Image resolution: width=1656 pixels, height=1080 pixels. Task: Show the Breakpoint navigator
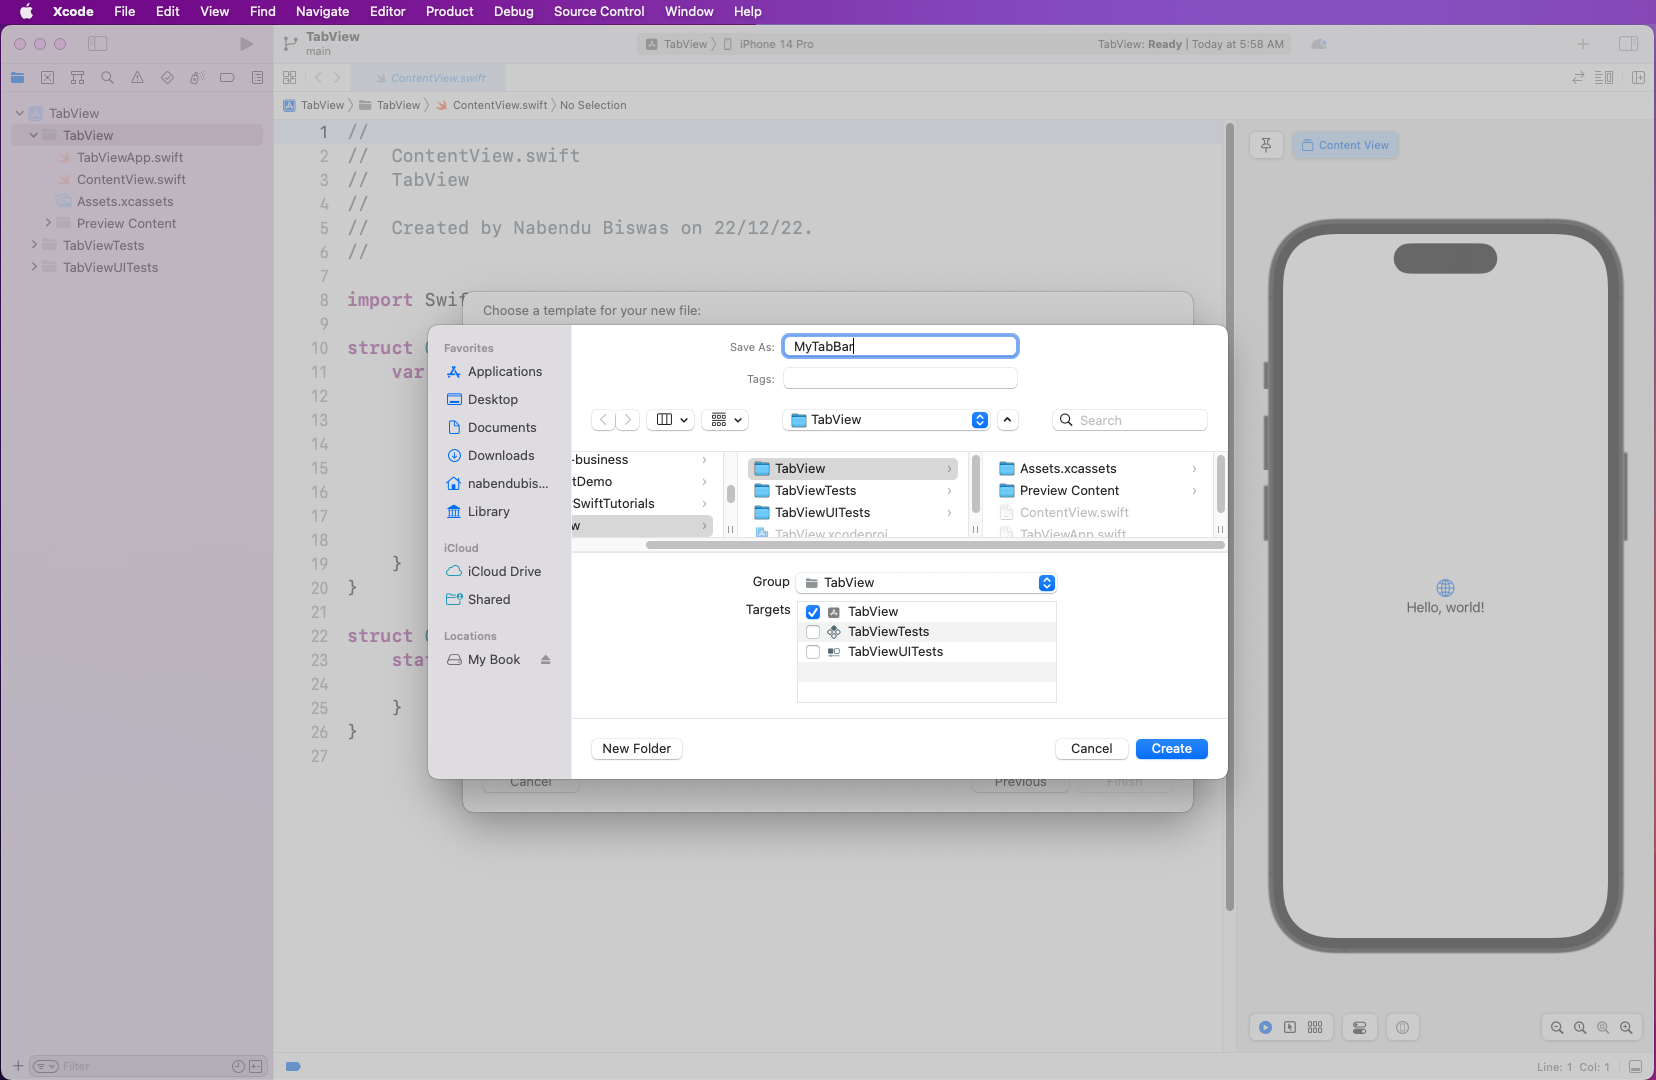[227, 78]
